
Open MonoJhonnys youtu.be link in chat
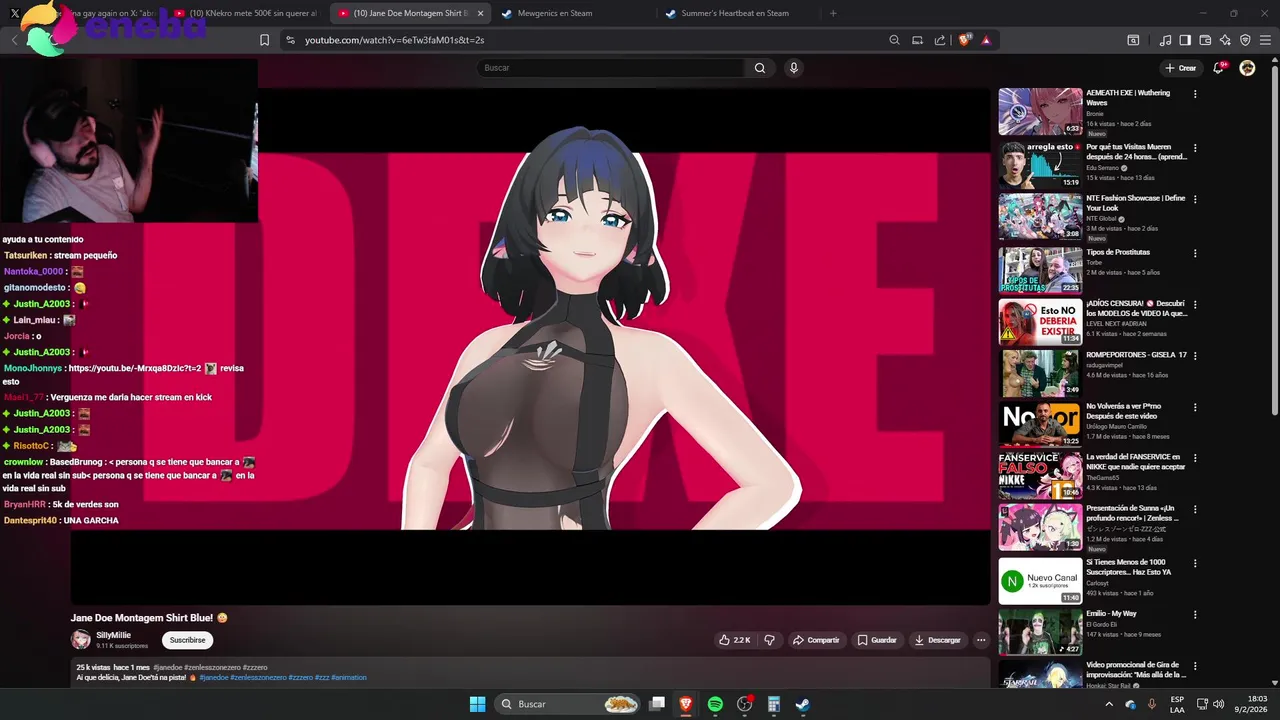tap(135, 368)
